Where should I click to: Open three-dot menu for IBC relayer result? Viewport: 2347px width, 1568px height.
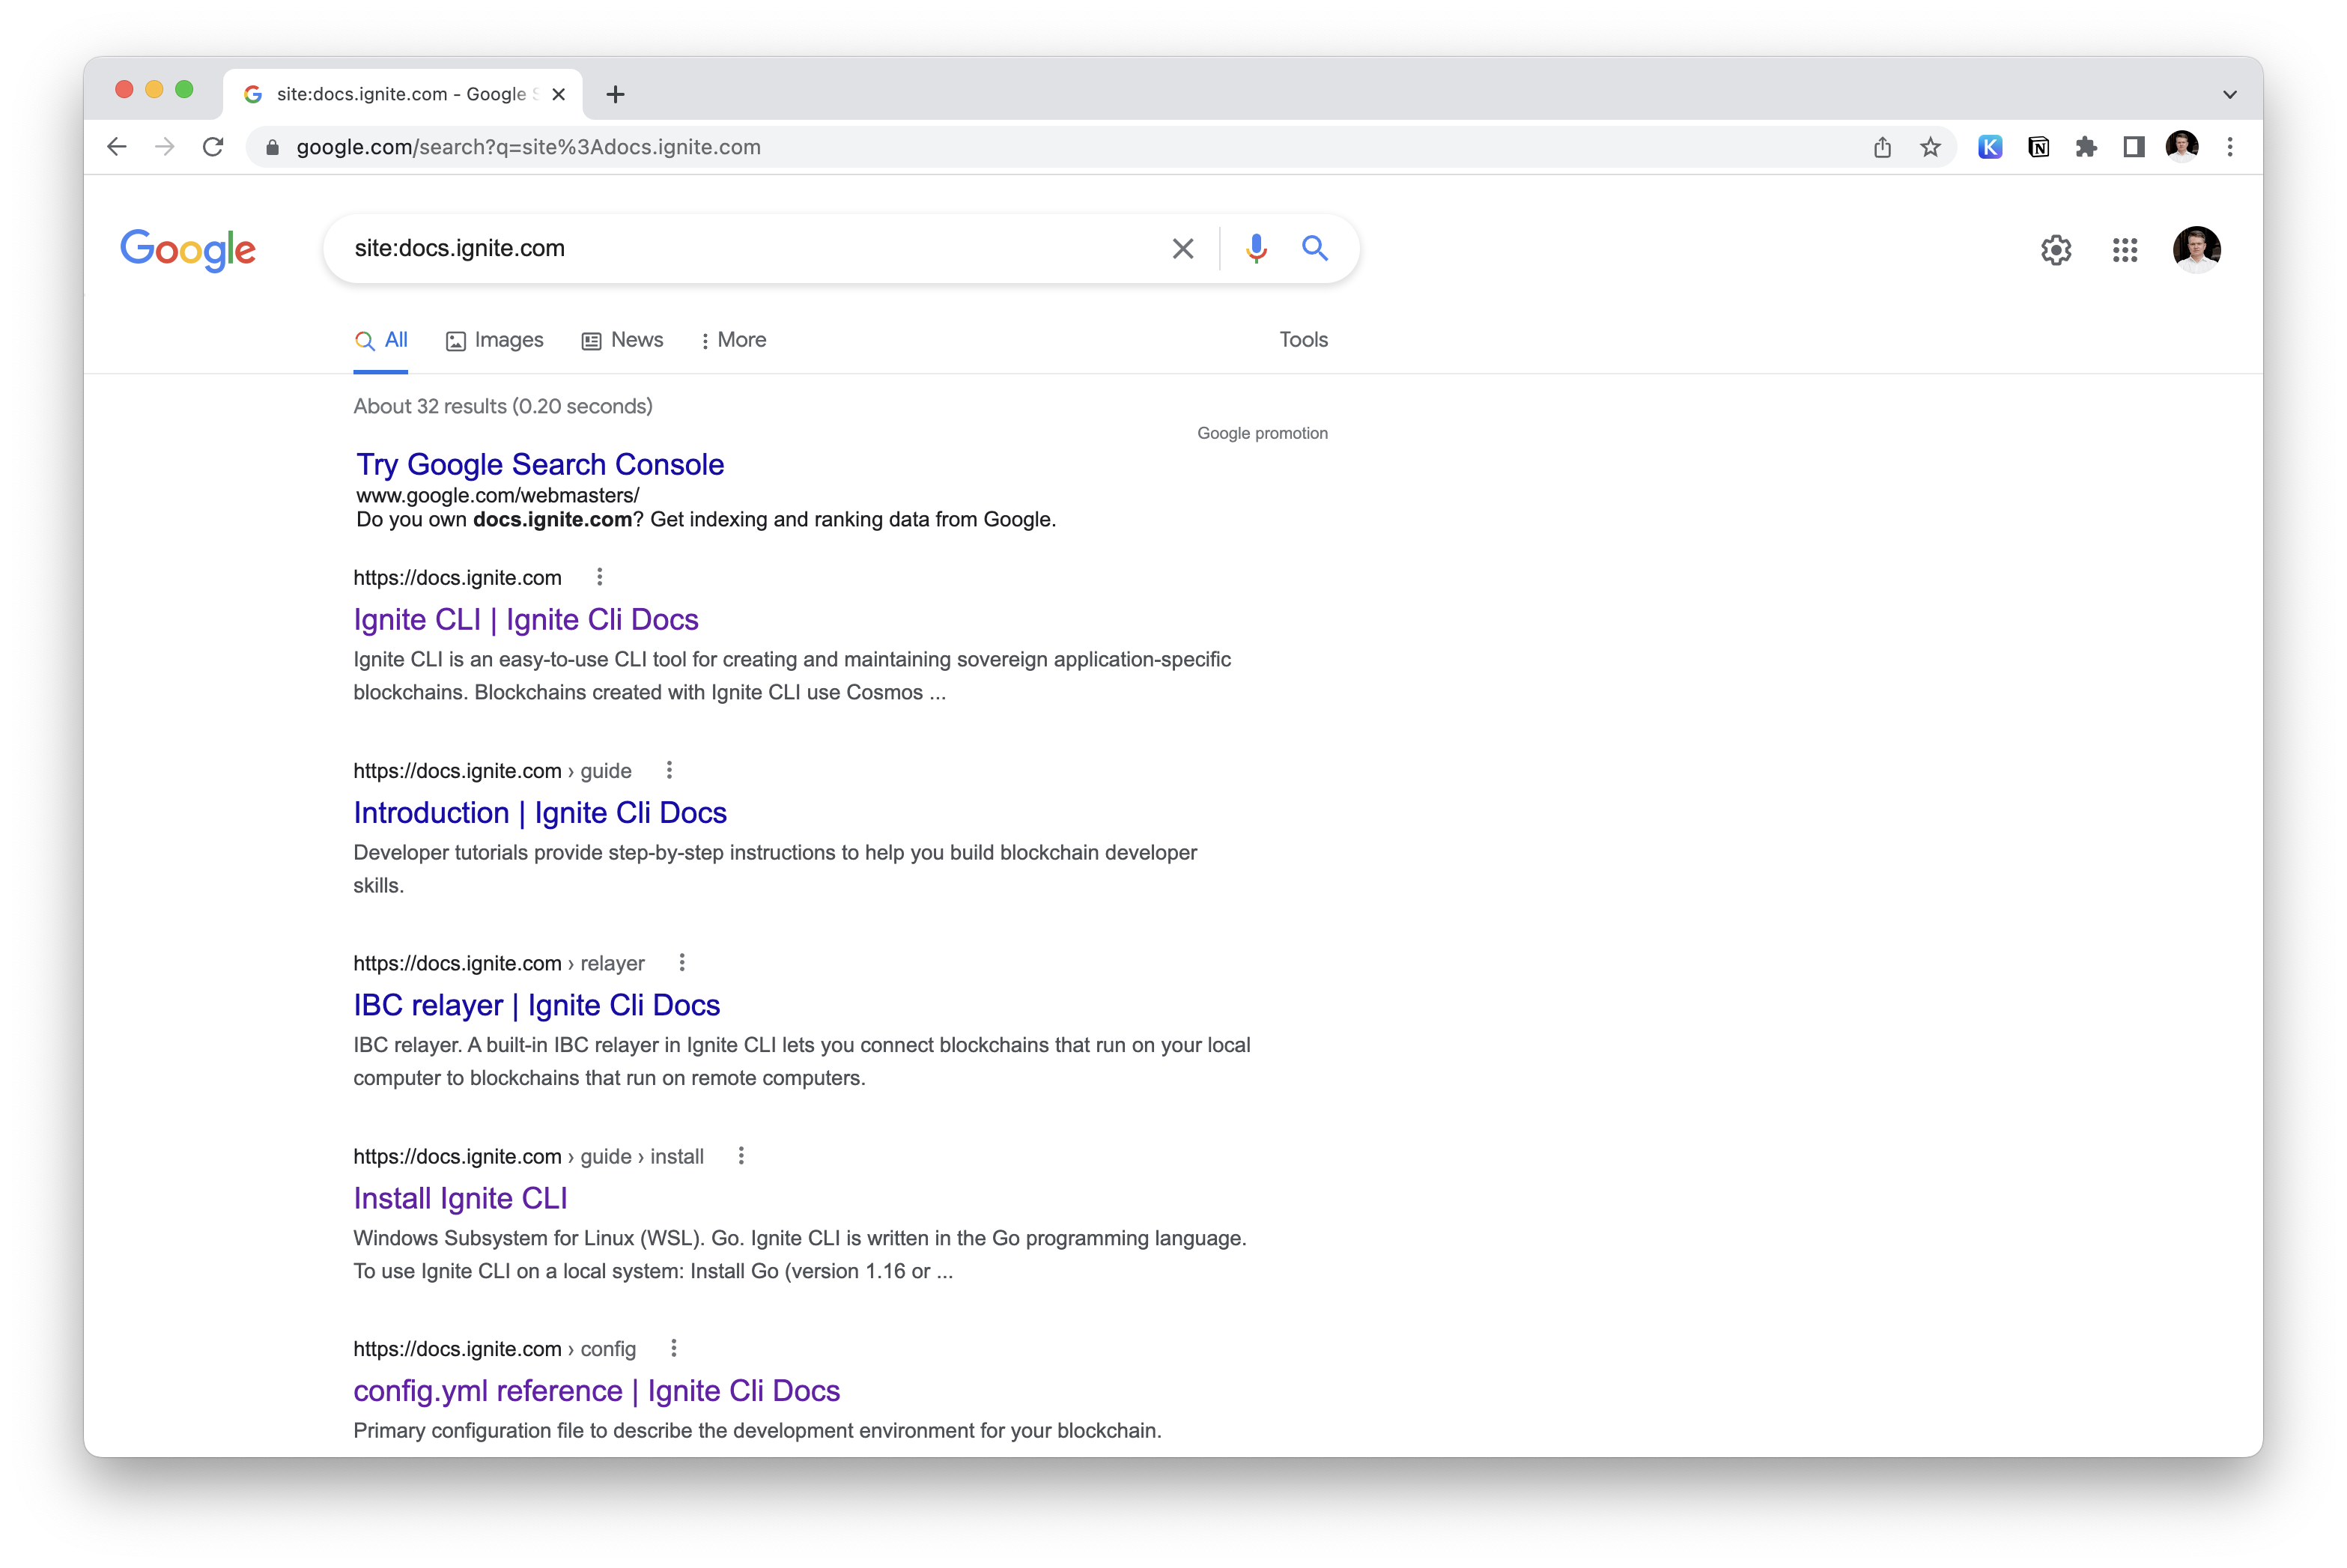pyautogui.click(x=682, y=962)
